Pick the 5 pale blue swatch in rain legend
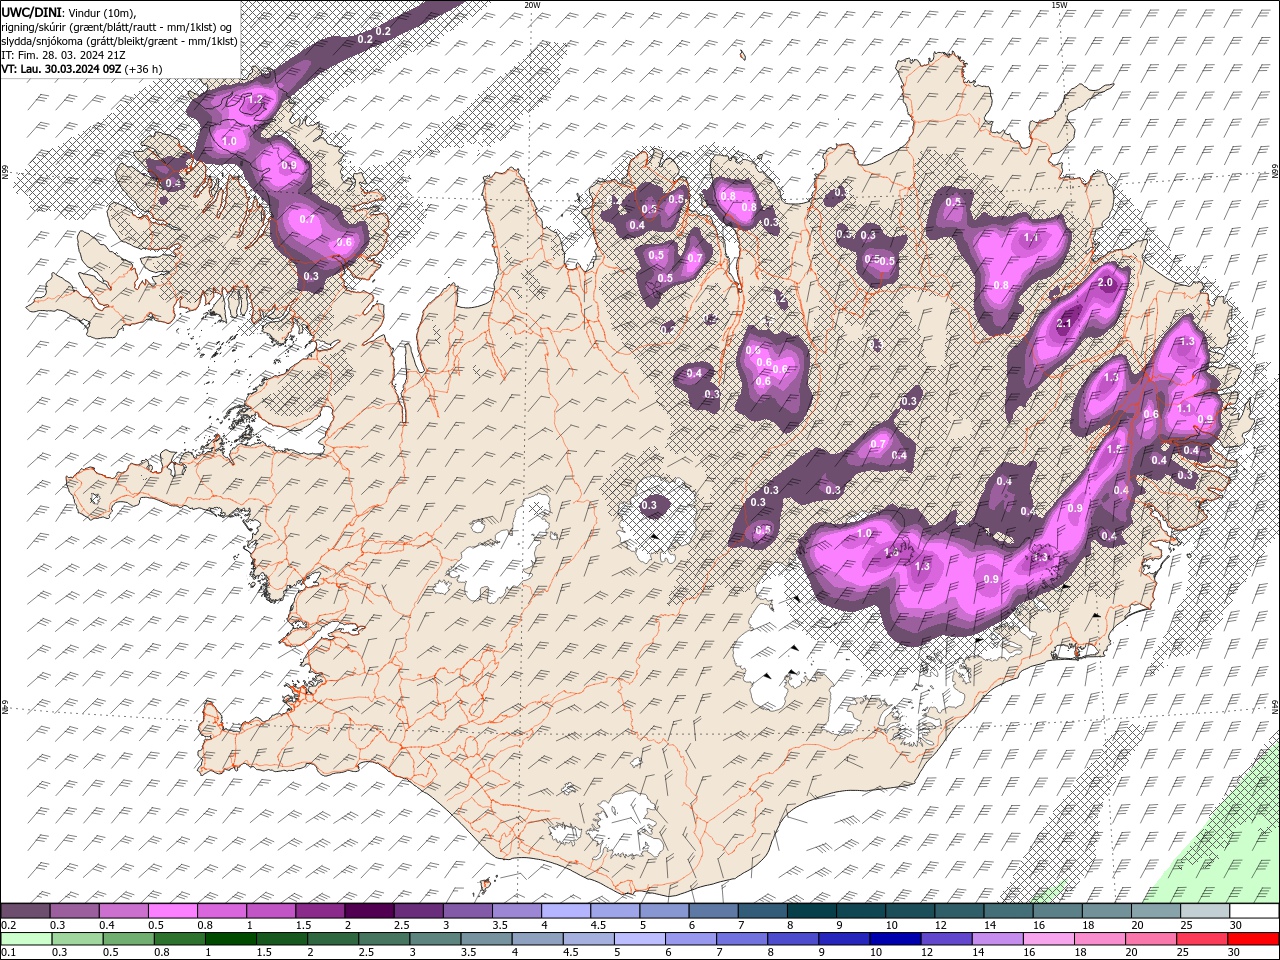 (639, 939)
